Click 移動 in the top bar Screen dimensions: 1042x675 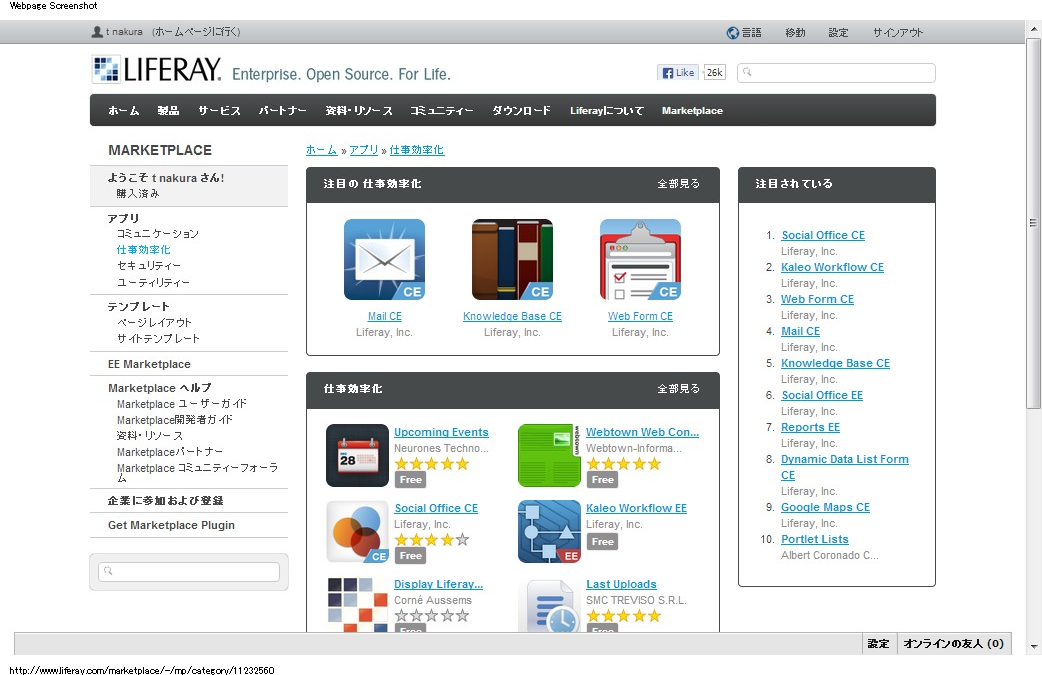pos(795,33)
